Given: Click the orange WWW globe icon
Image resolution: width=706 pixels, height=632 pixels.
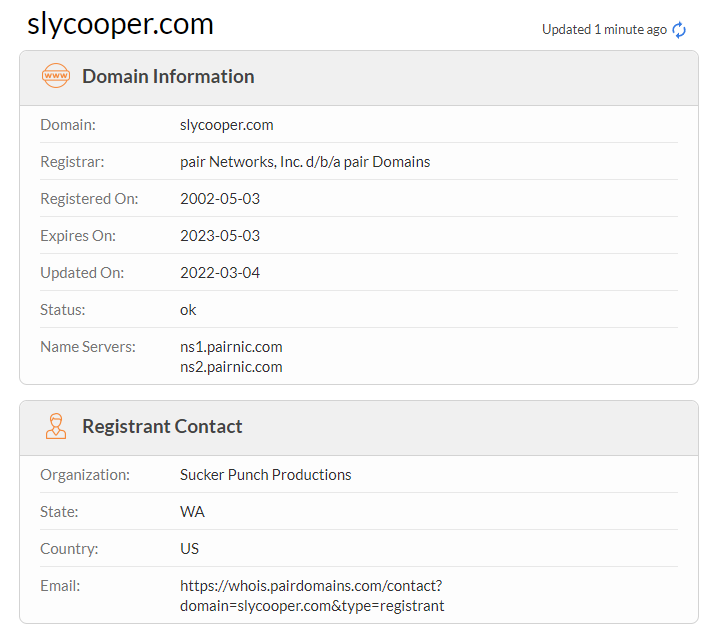Looking at the screenshot, I should (x=56, y=76).
